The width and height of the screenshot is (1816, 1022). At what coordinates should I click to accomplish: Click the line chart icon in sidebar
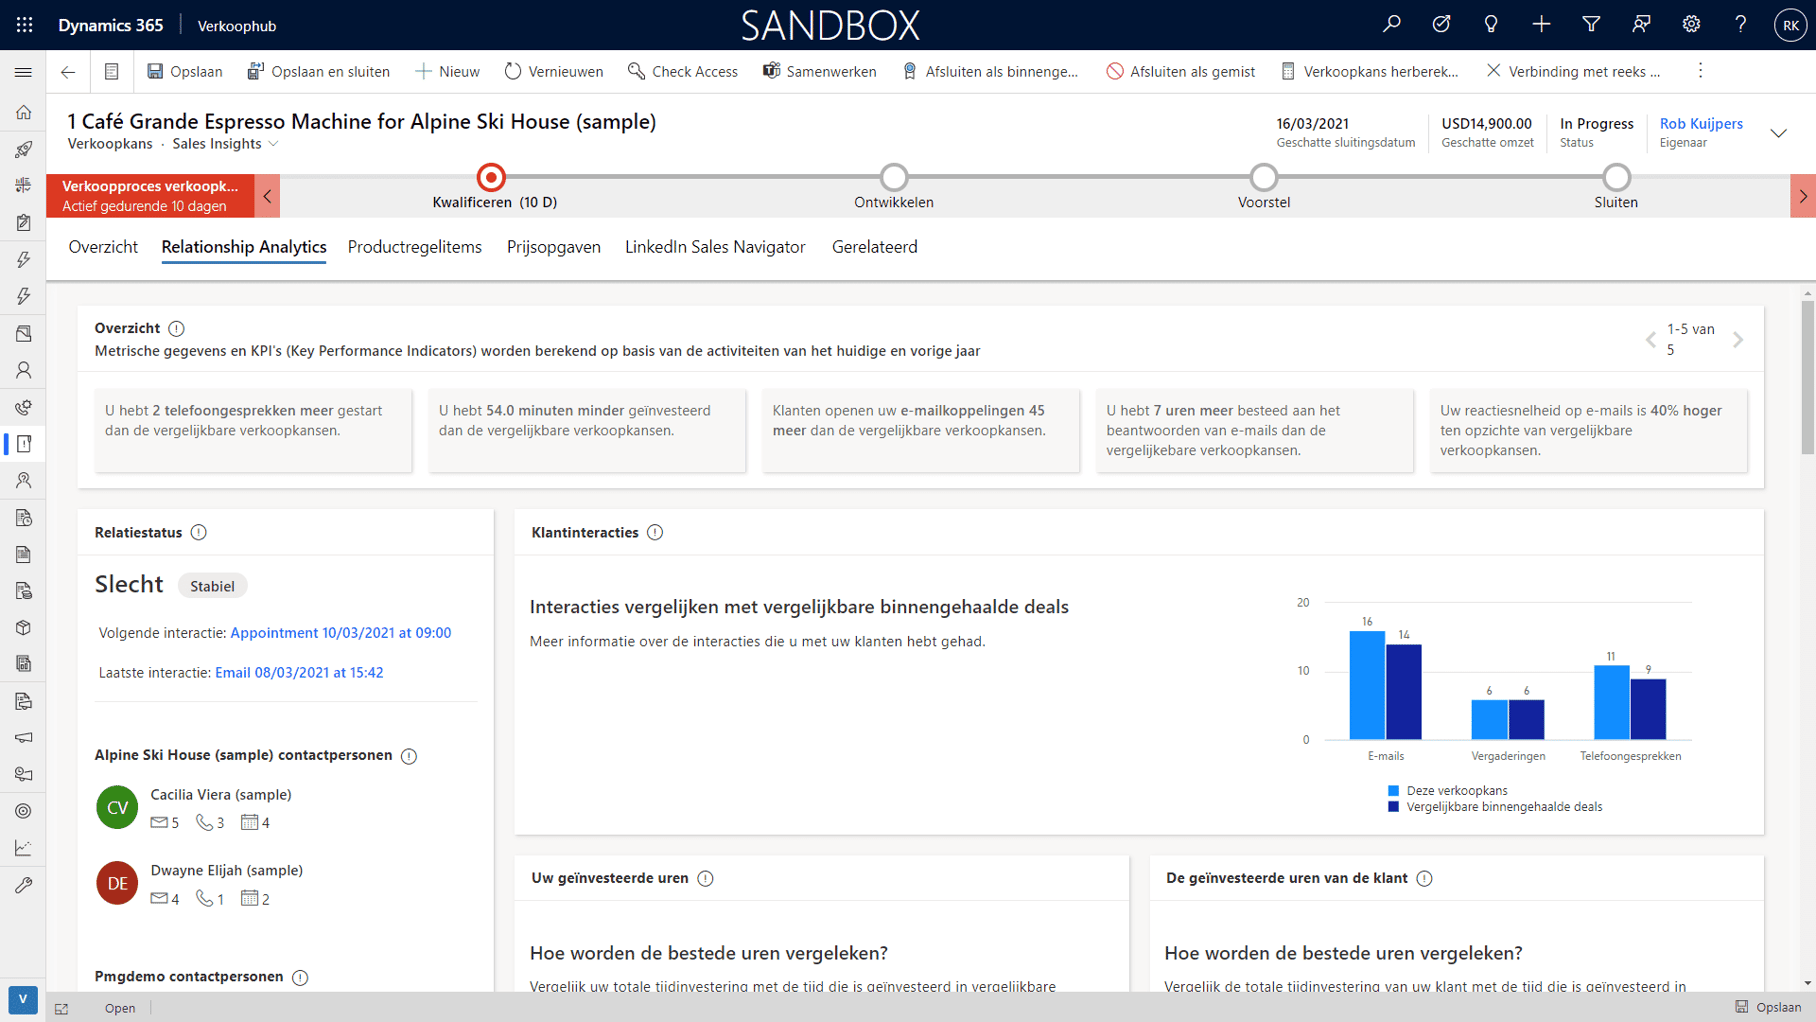(x=23, y=848)
